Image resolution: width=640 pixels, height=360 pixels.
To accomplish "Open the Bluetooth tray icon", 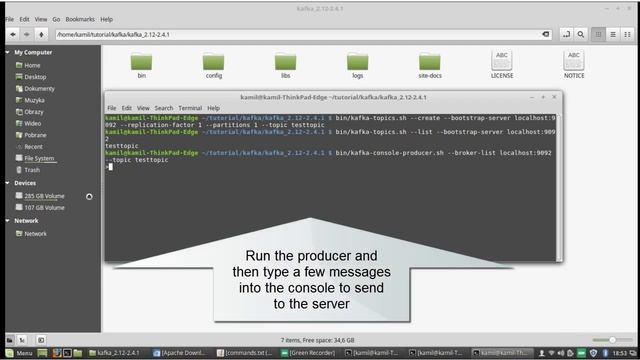I will click(605, 353).
